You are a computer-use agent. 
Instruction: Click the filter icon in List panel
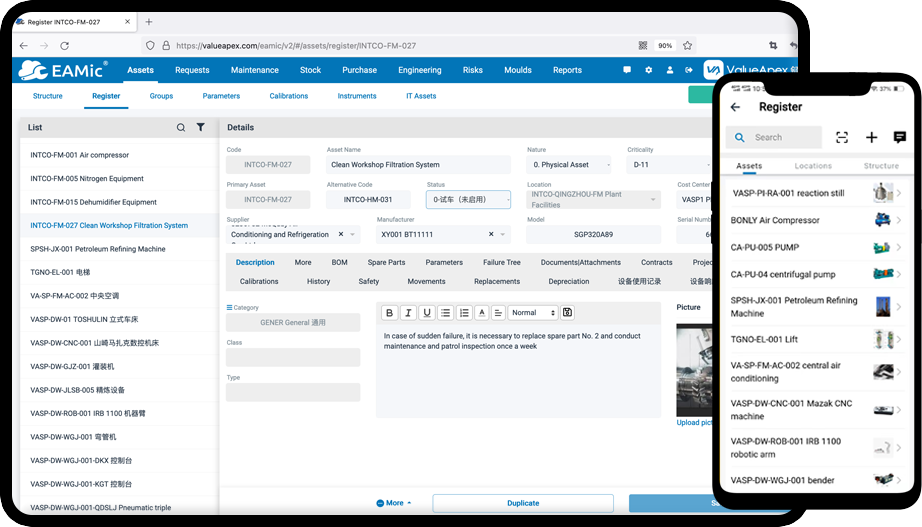[x=200, y=128]
